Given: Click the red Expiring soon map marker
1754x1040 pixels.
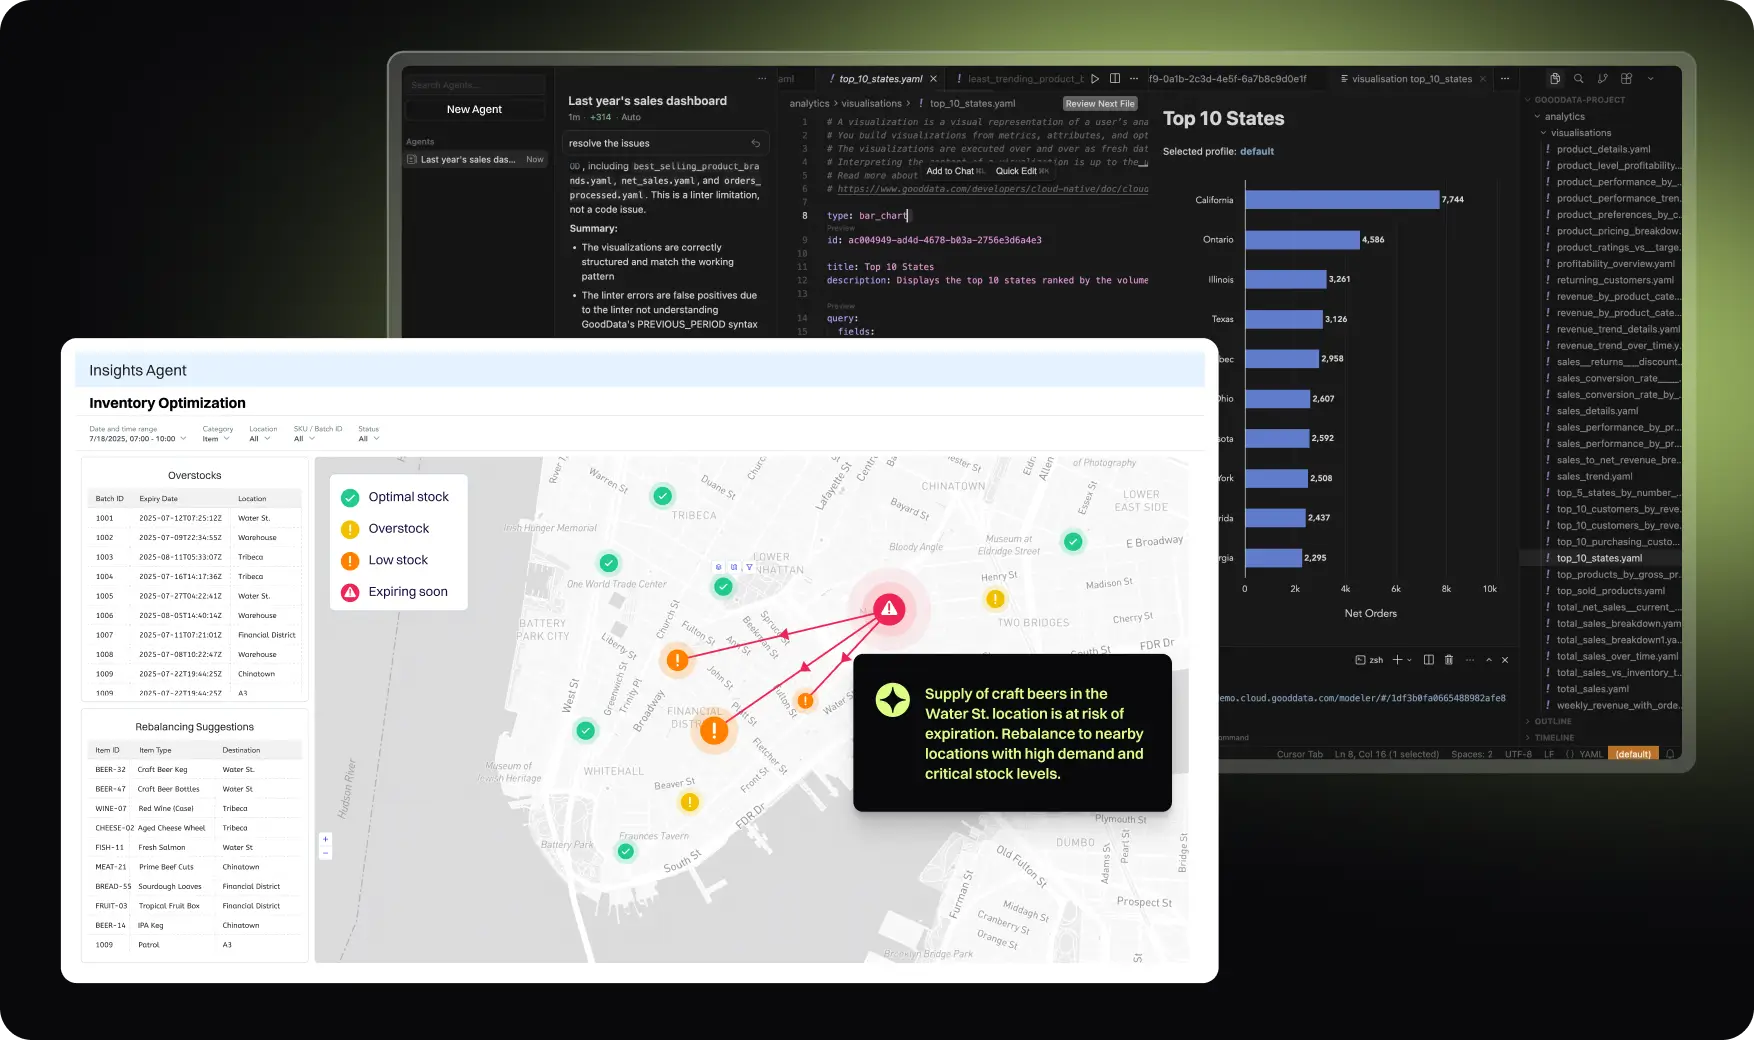Looking at the screenshot, I should 889,609.
